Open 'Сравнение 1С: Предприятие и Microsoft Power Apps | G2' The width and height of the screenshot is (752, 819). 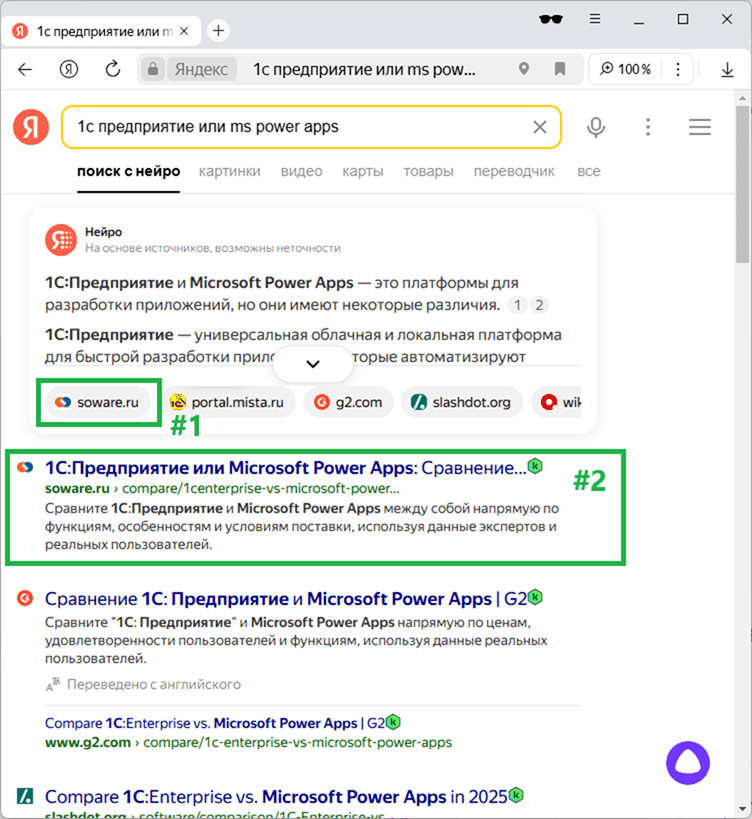pos(286,599)
